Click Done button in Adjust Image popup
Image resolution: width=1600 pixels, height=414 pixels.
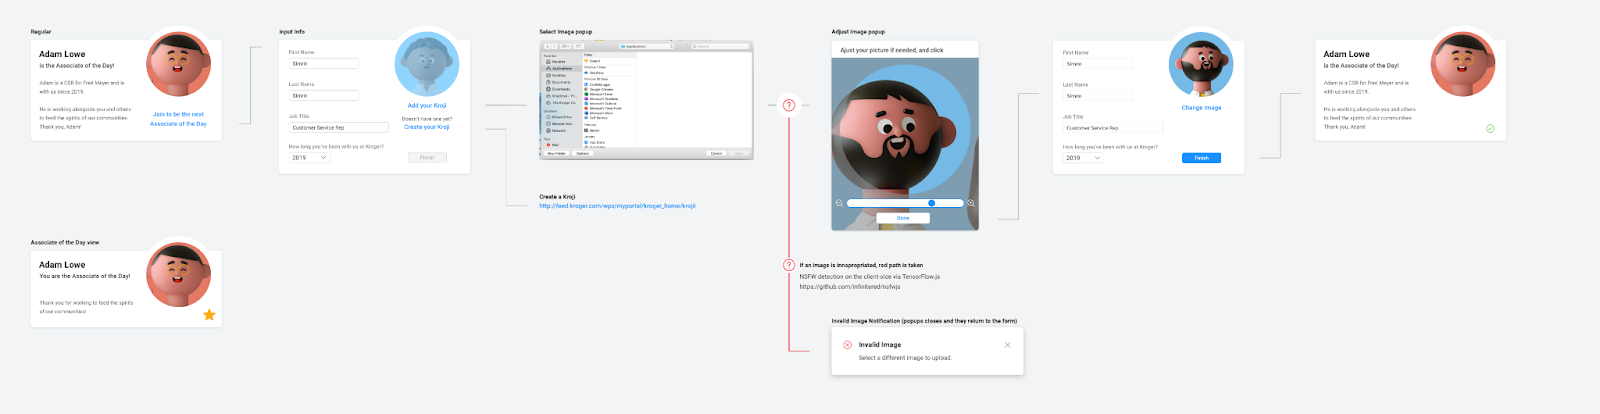[903, 218]
